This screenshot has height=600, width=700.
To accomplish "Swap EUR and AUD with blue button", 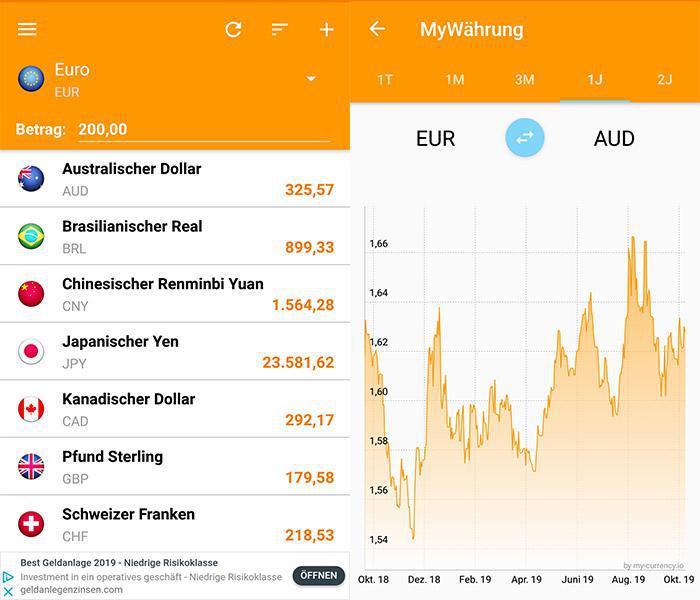I will click(x=525, y=138).
